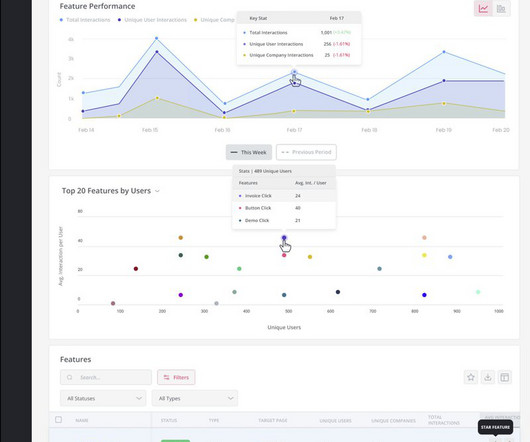Toggle Total Interactions legend series
Screen dimensions: 530x442
coord(85,20)
